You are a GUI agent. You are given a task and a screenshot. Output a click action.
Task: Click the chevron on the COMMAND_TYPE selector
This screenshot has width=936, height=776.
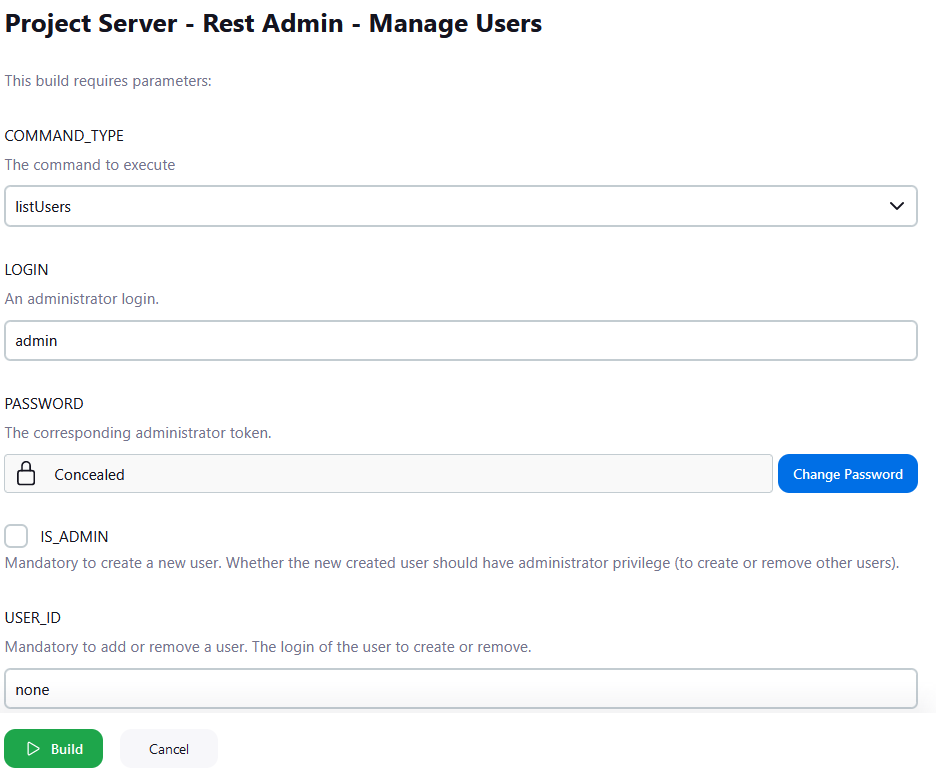click(898, 206)
